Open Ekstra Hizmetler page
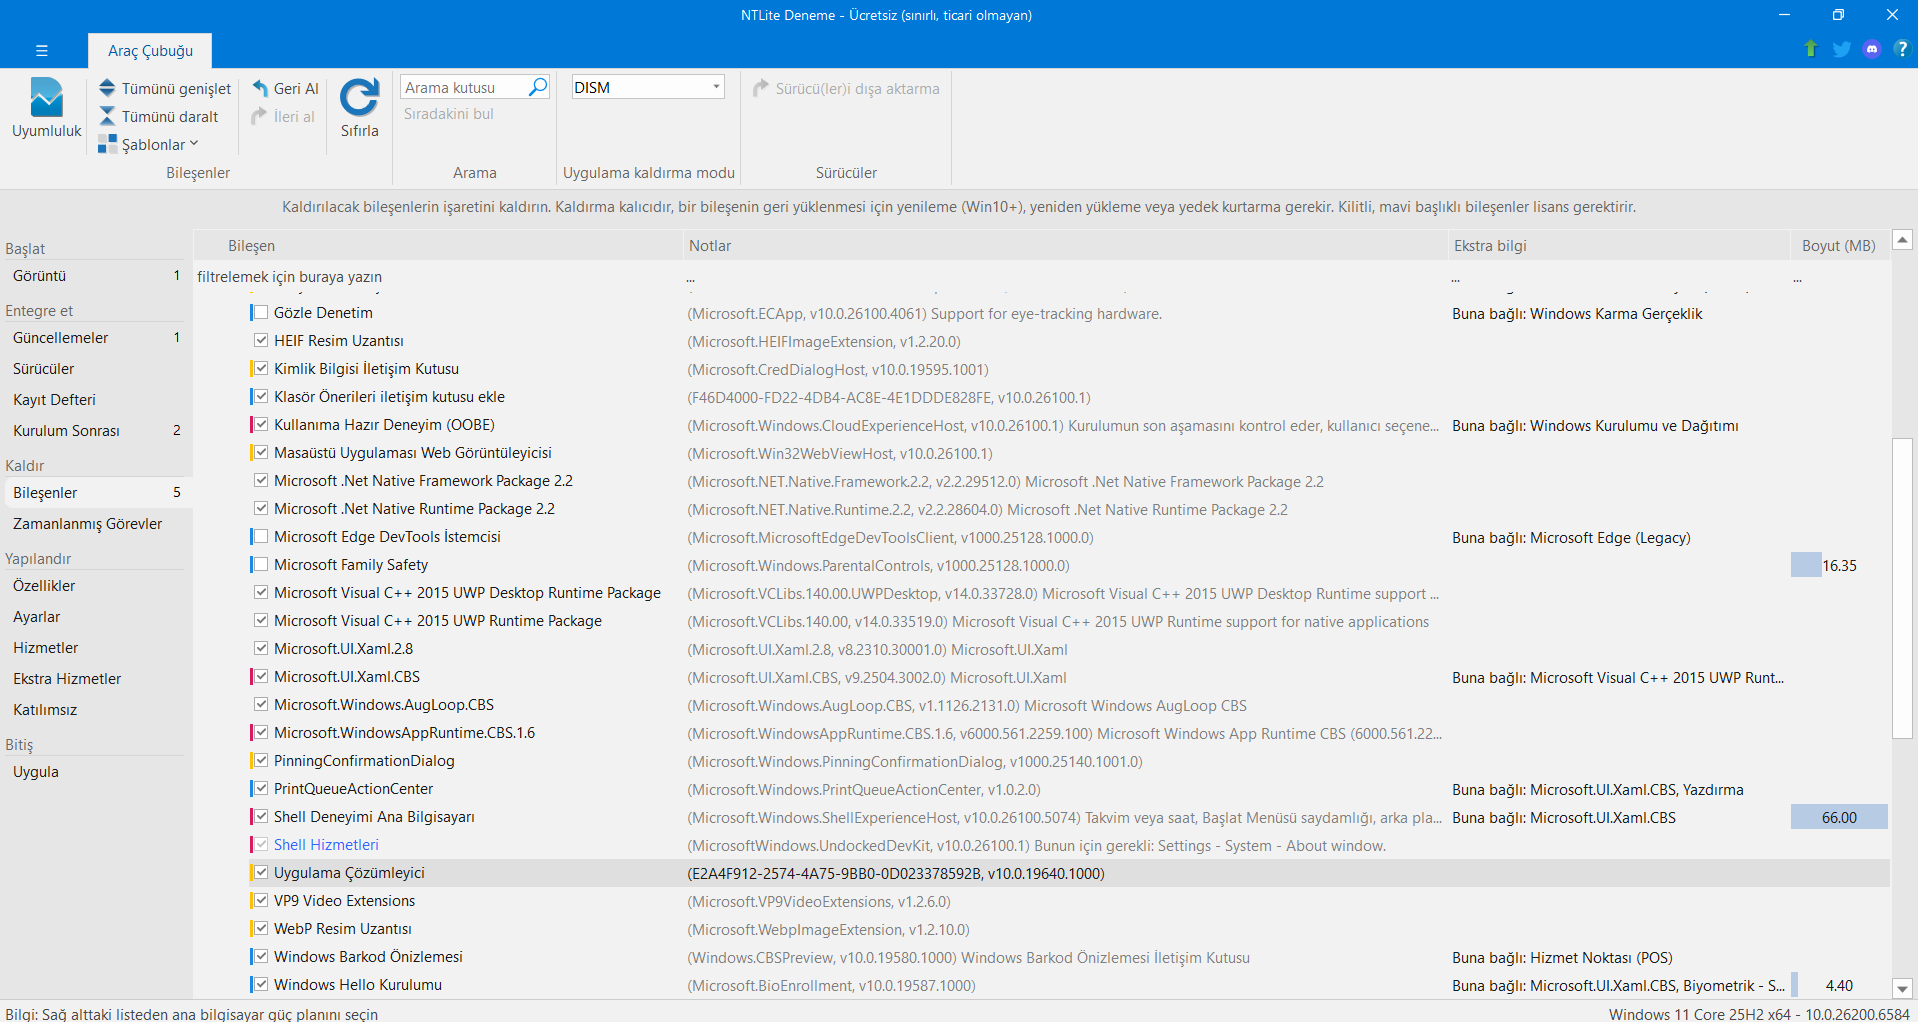 coord(95,679)
